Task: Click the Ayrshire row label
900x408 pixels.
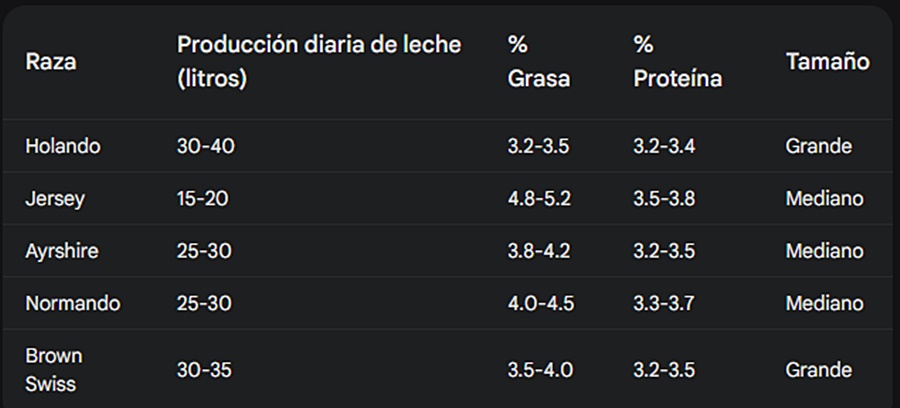Action: (x=61, y=251)
